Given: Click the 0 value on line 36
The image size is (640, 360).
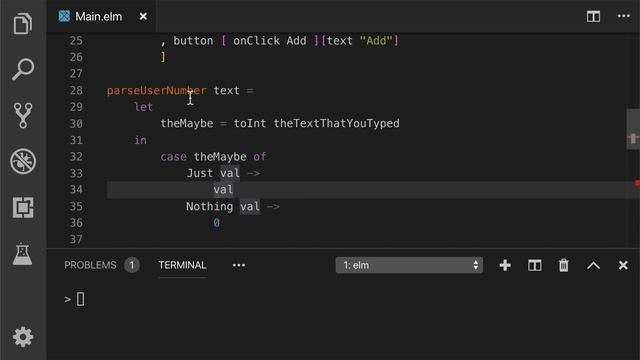Looking at the screenshot, I should coord(216,223).
